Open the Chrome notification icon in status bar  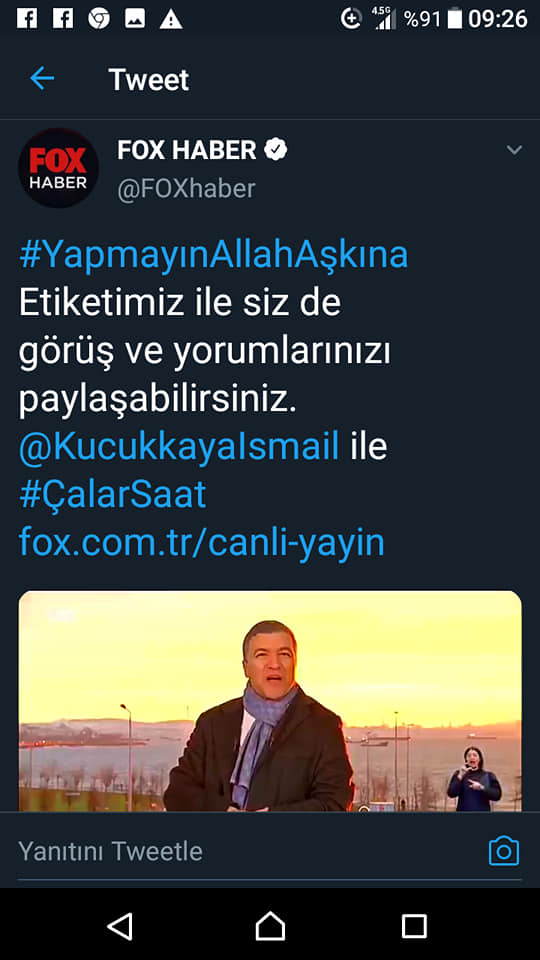click(99, 19)
